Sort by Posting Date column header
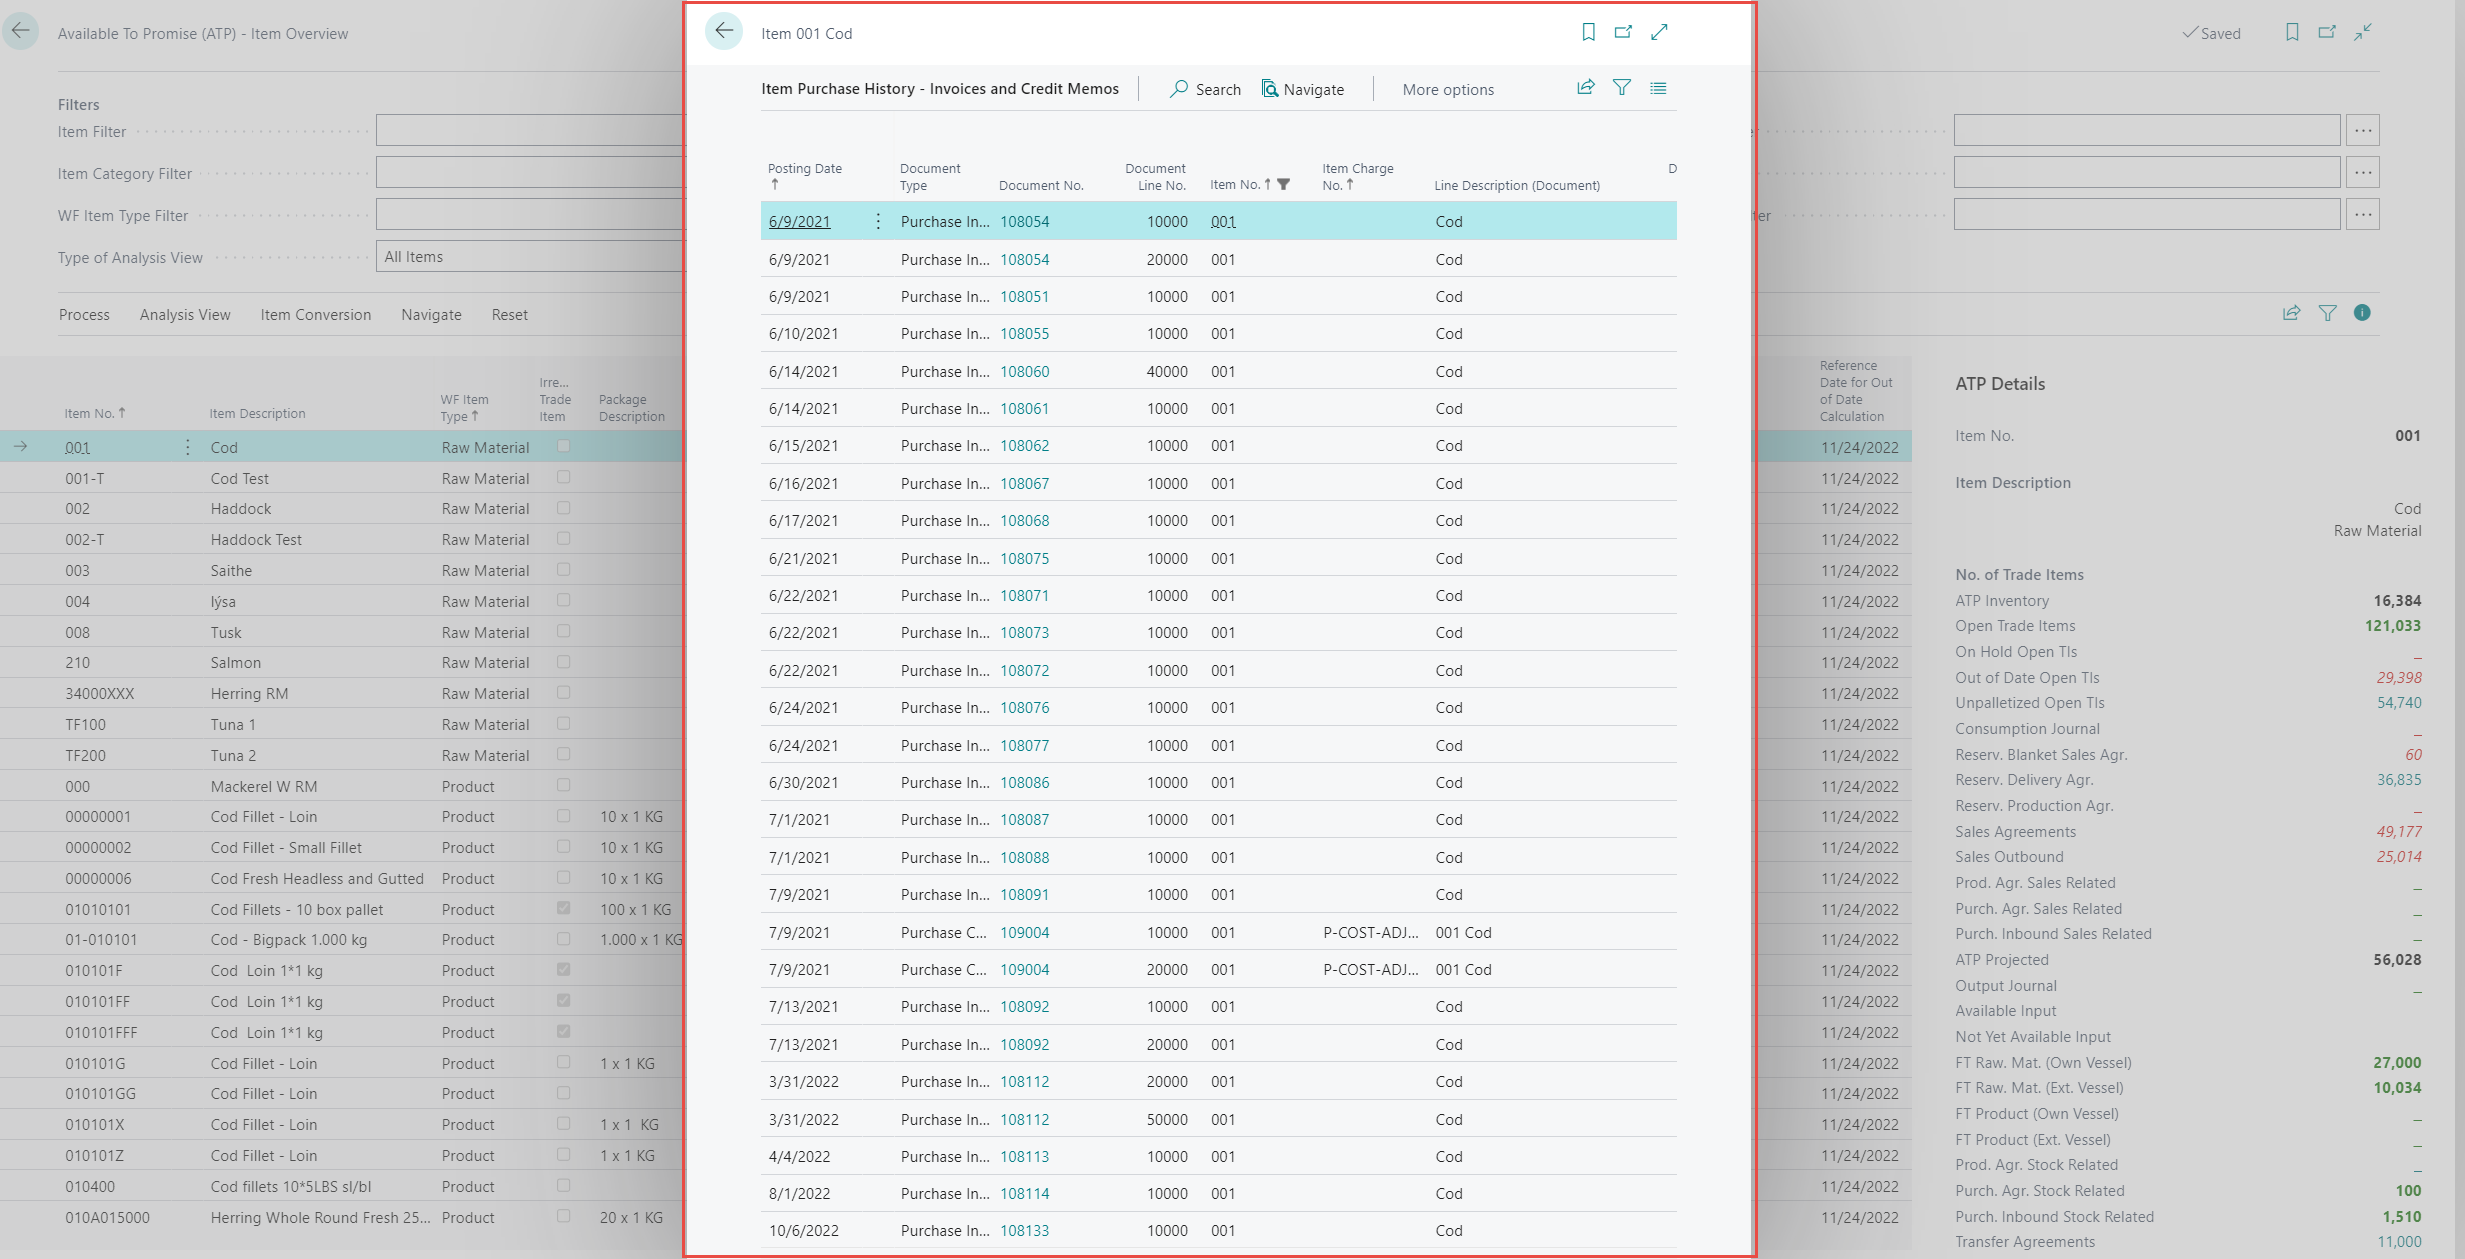The image size is (2465, 1259). [x=804, y=169]
